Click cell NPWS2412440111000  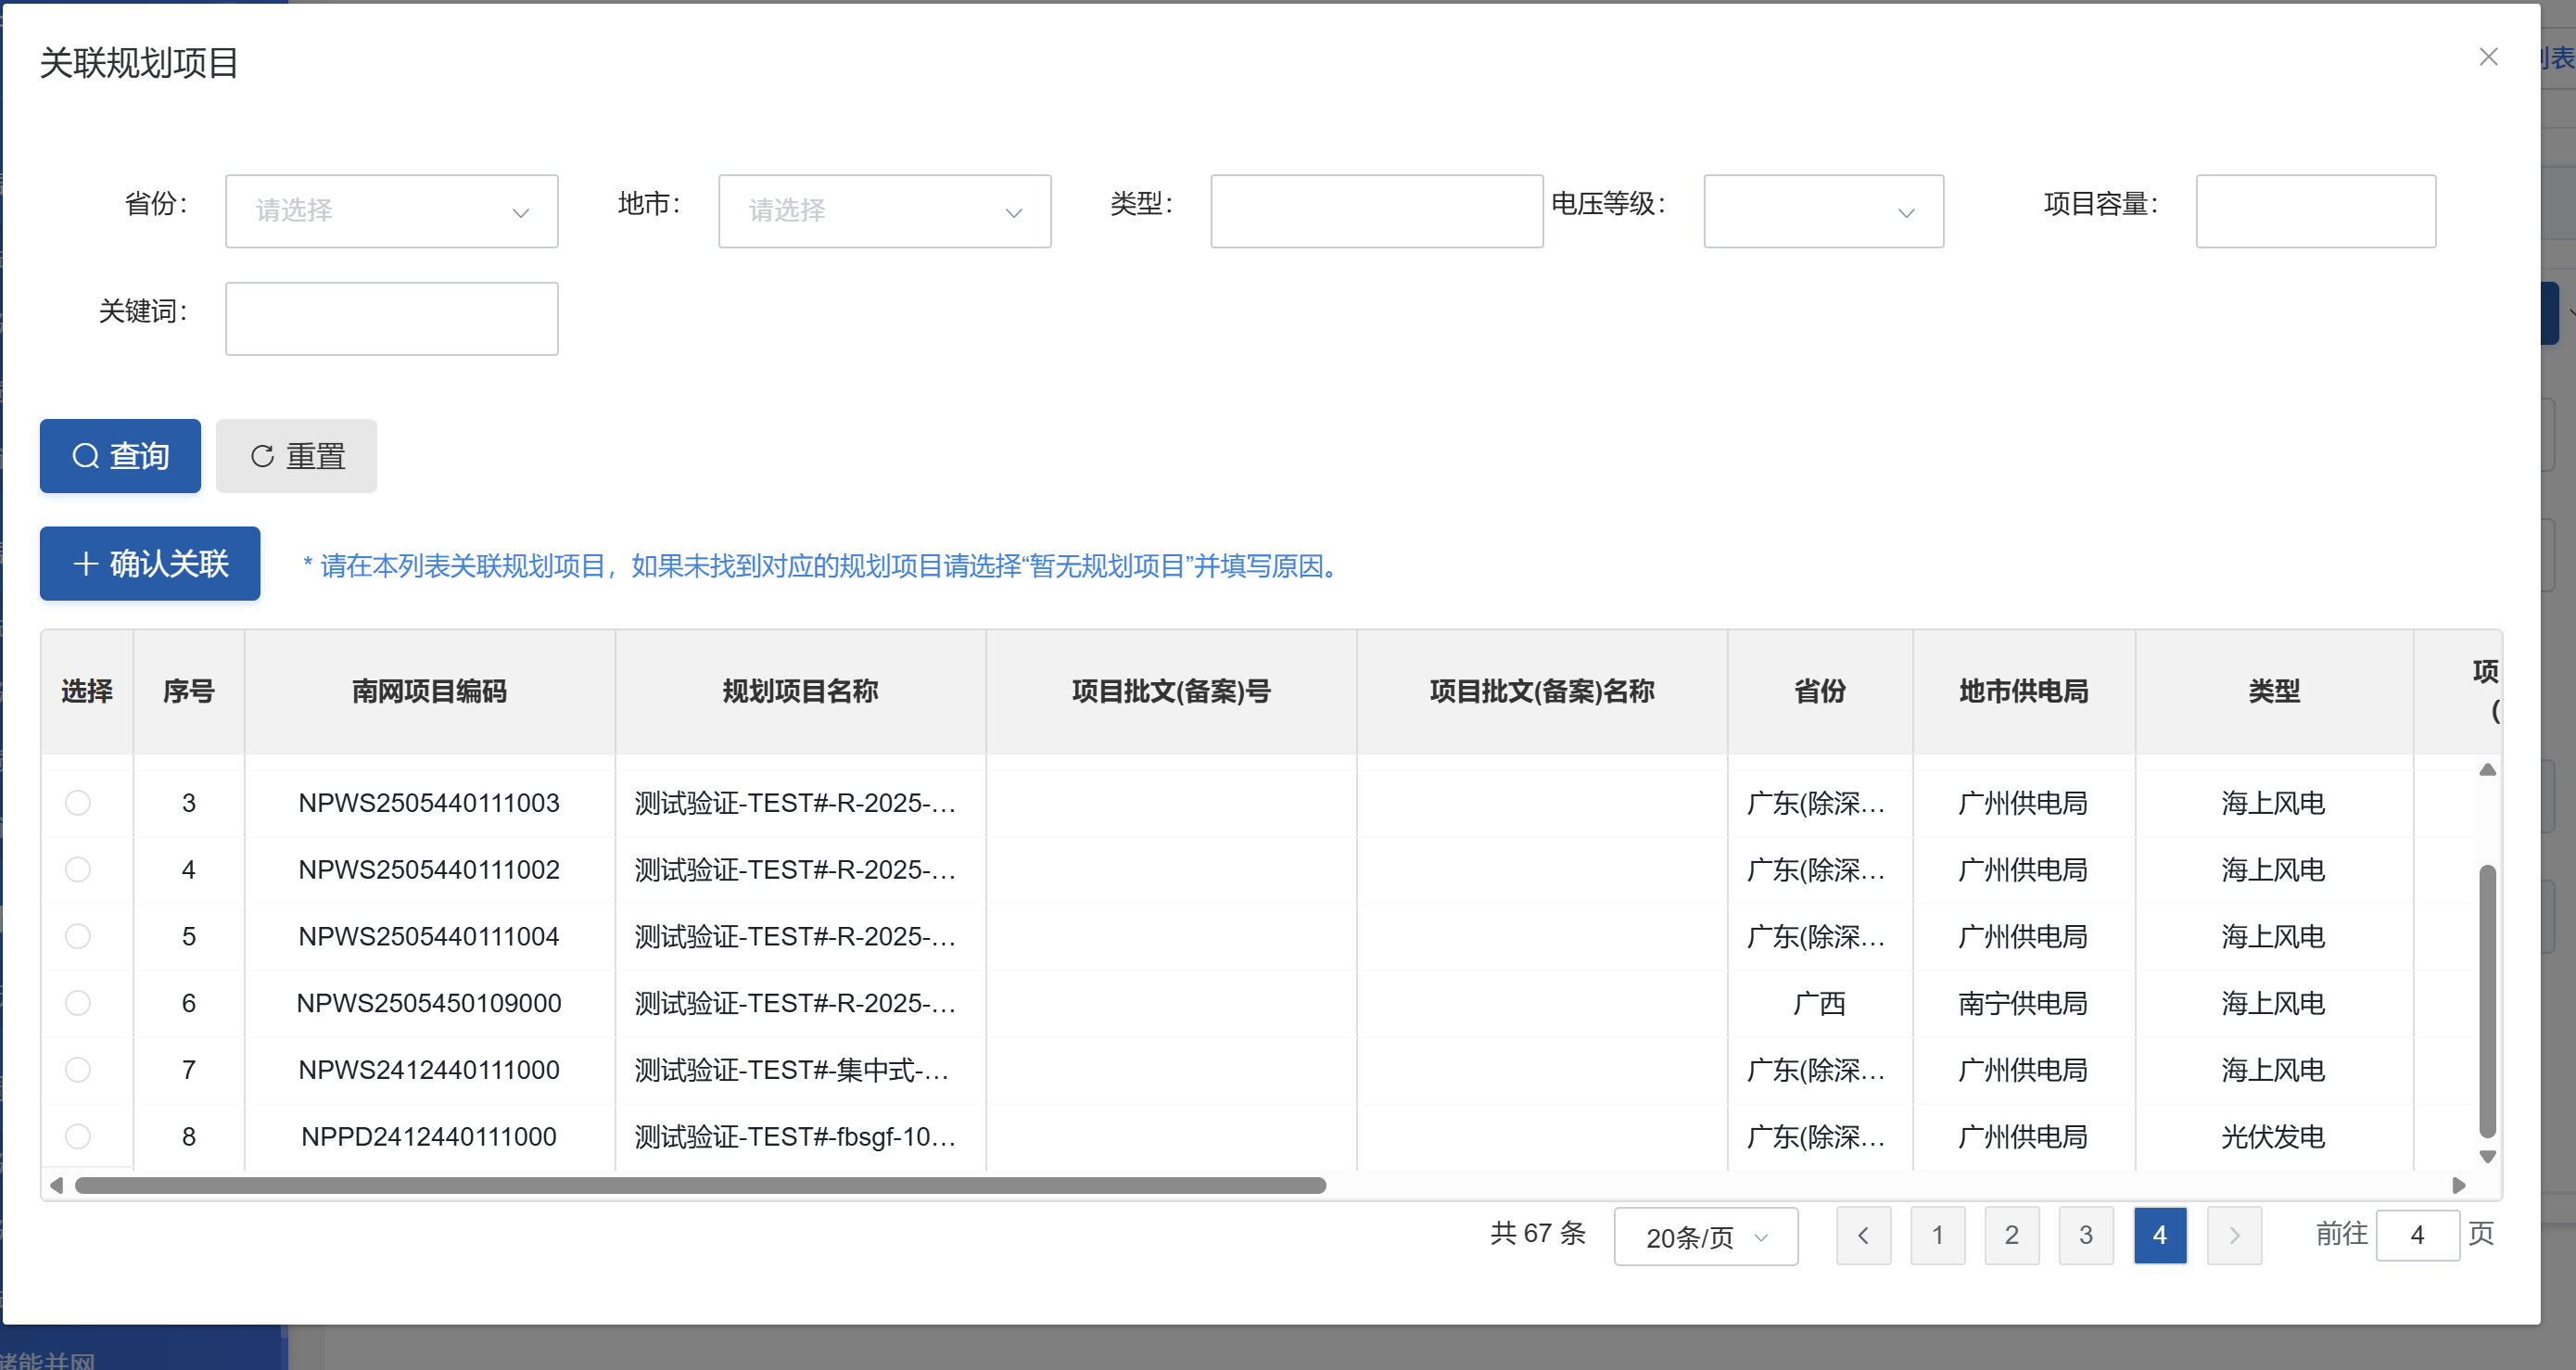coord(429,1070)
